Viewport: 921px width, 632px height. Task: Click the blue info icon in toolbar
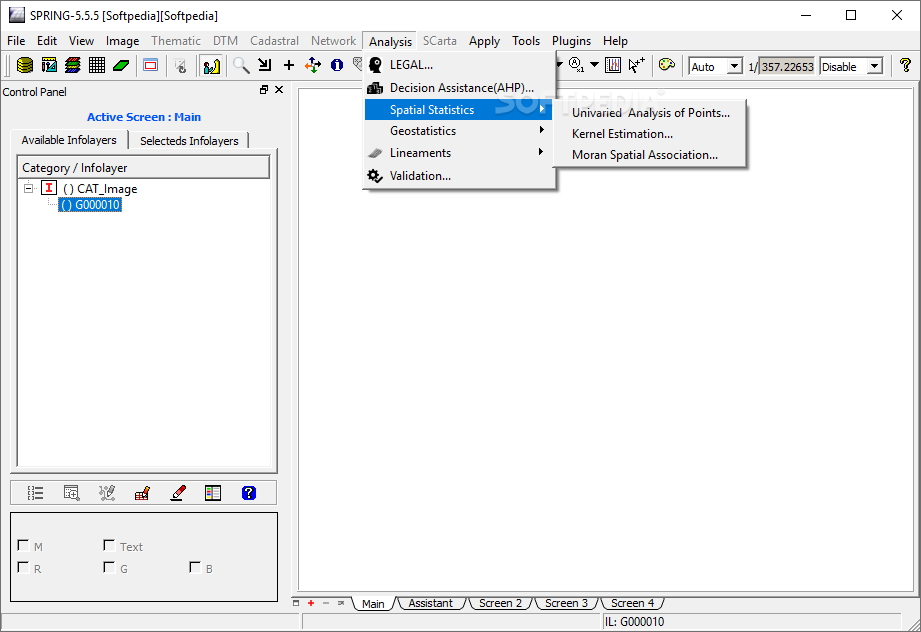(x=337, y=65)
